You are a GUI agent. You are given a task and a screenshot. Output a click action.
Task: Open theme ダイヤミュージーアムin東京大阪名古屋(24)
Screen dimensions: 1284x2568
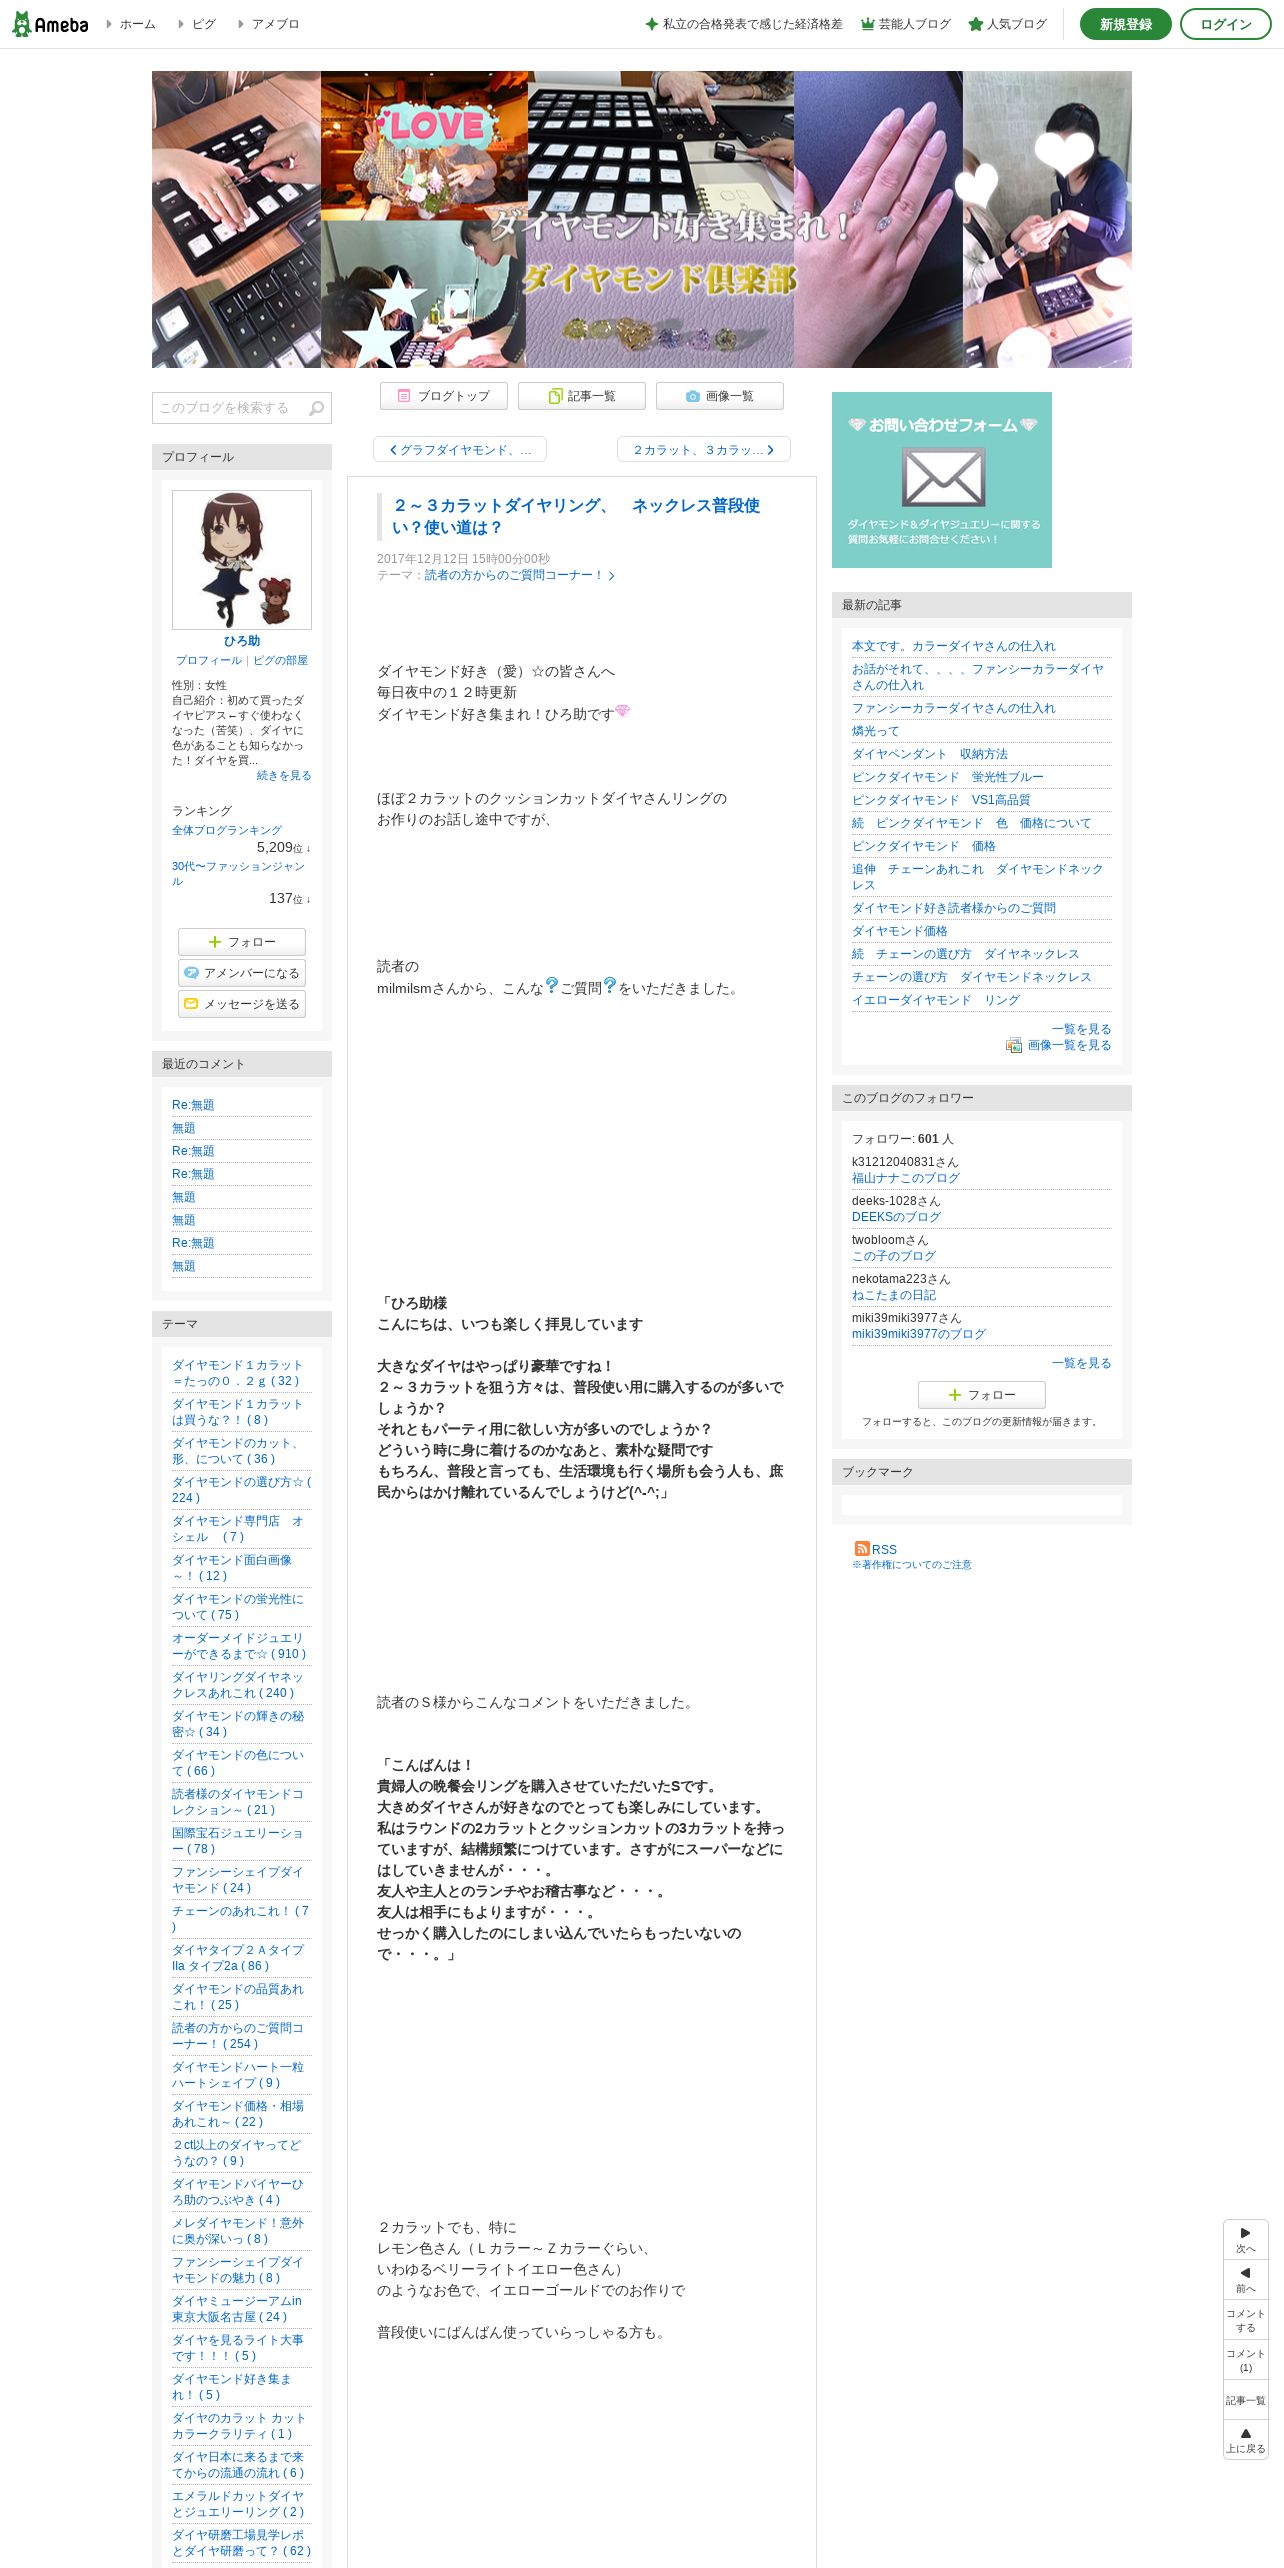tap(237, 2309)
